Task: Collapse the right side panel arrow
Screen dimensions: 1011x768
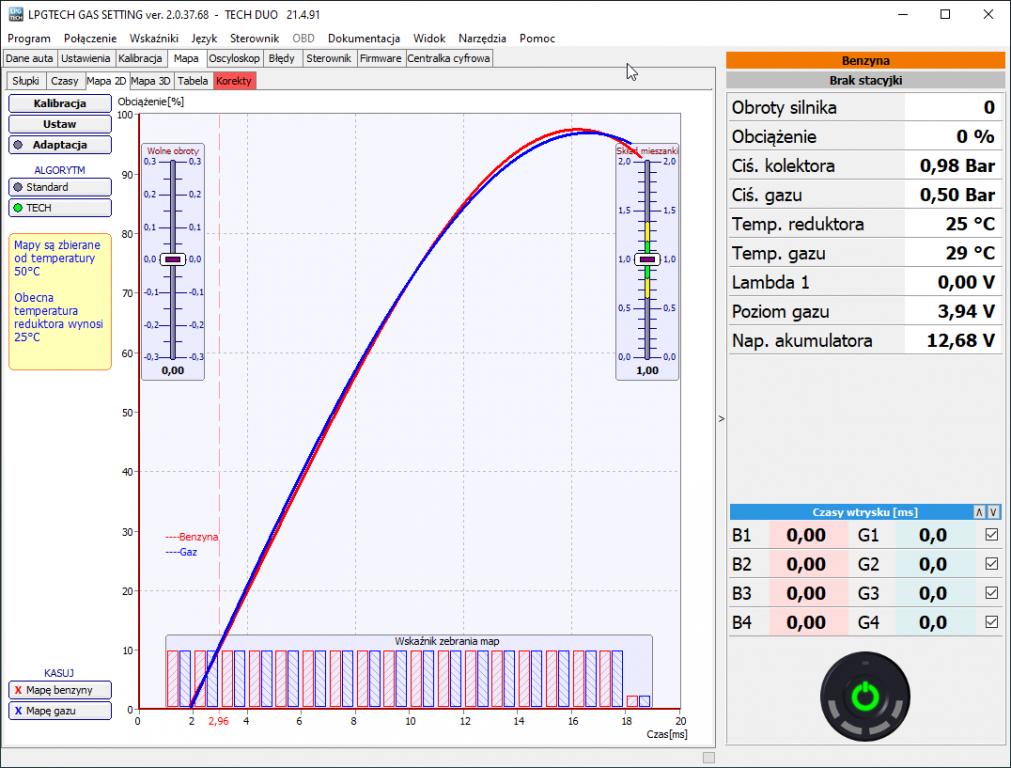Action: click(x=721, y=418)
